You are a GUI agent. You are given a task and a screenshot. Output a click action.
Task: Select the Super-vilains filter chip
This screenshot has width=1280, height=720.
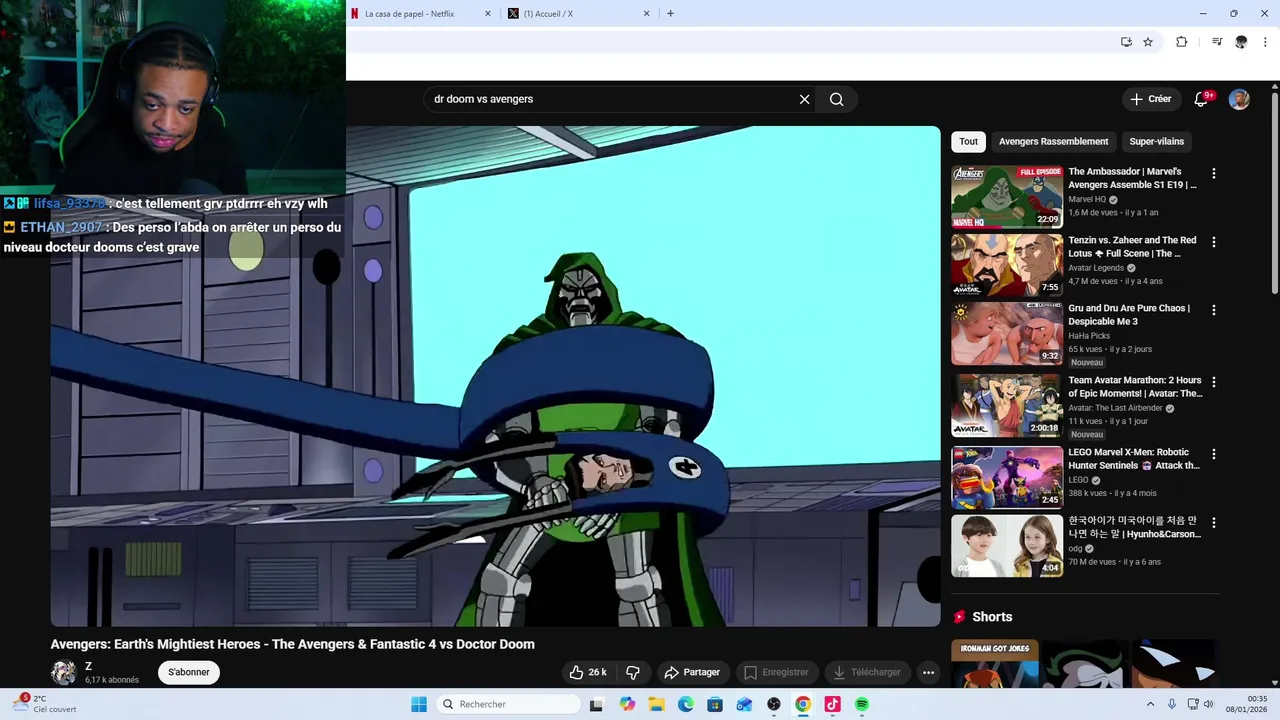[1156, 141]
